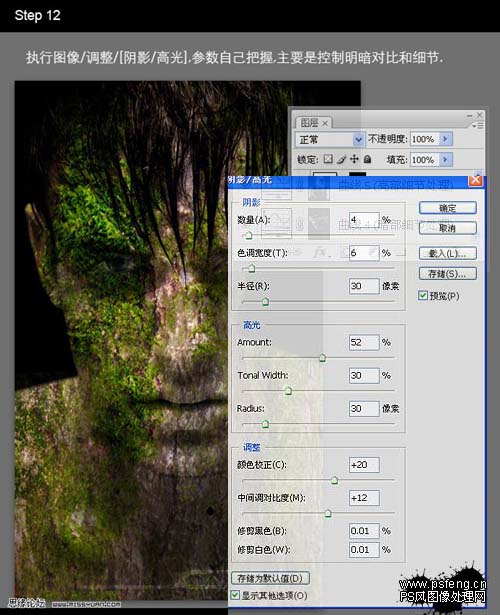Open the 正常 blend mode dropdown
This screenshot has height=615, width=500.
(329, 139)
